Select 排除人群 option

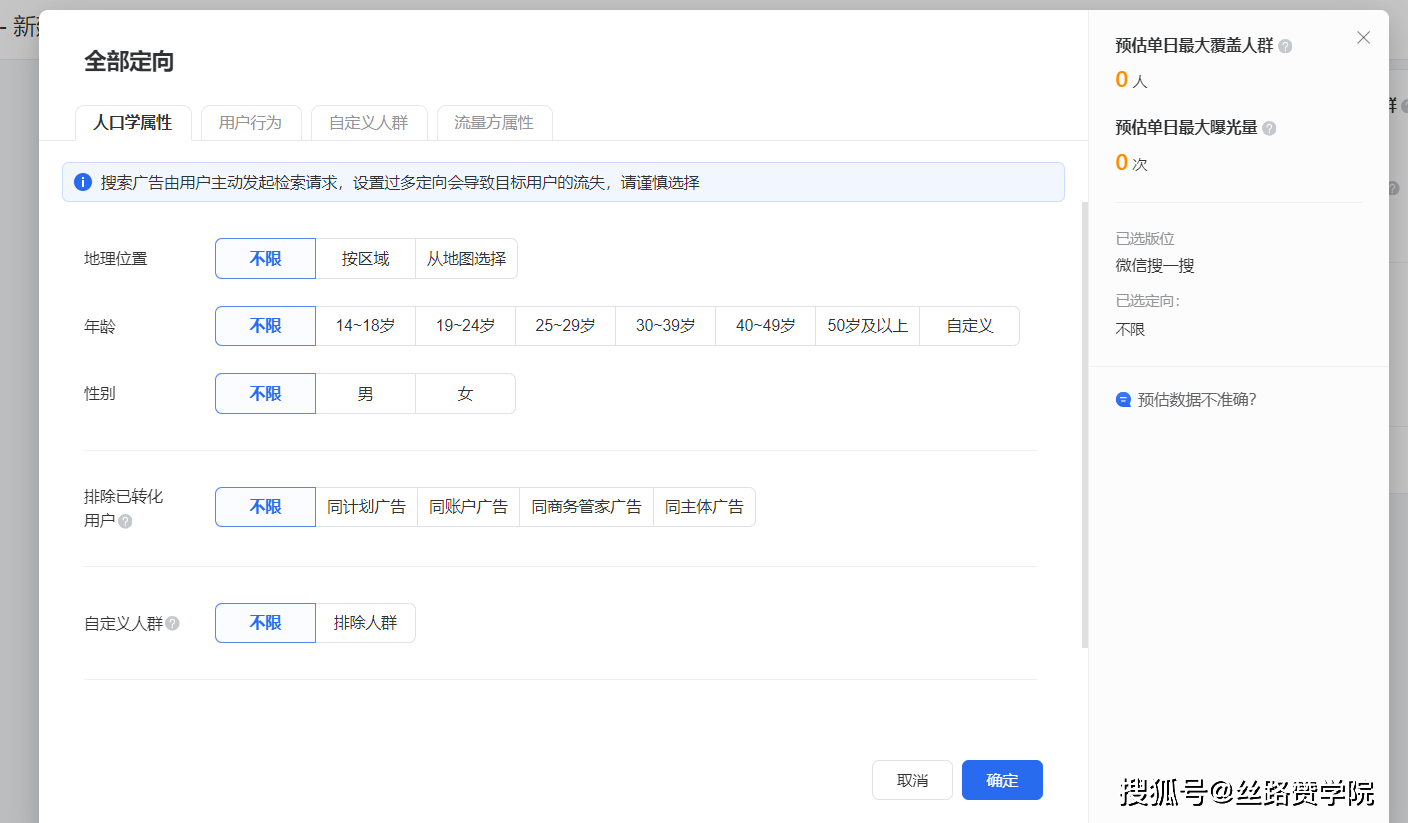[x=365, y=623]
